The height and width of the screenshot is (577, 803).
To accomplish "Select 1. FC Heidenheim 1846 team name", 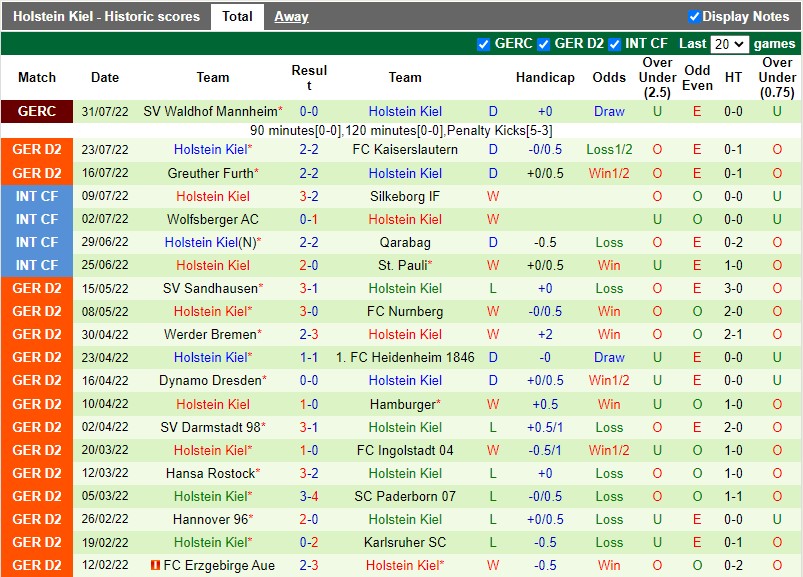I will pyautogui.click(x=405, y=357).
